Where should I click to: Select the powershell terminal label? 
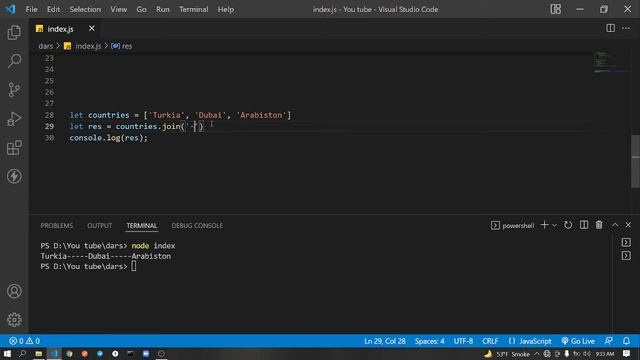pyautogui.click(x=512, y=225)
